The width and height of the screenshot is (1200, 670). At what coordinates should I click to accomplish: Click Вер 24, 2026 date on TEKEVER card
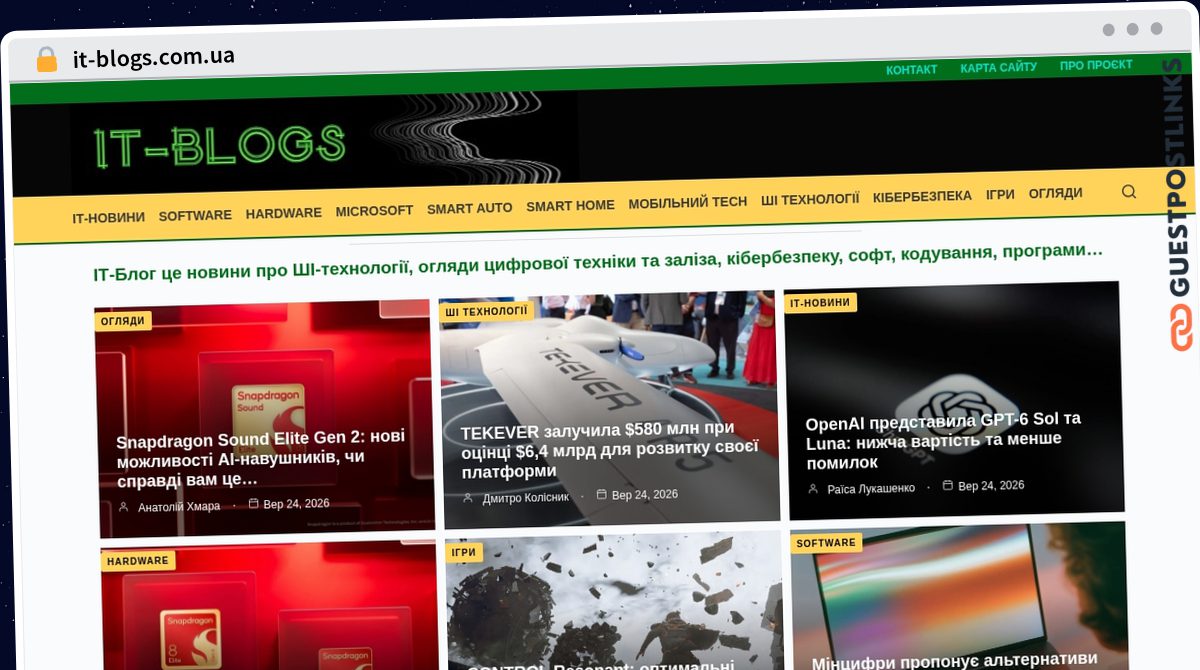645,495
